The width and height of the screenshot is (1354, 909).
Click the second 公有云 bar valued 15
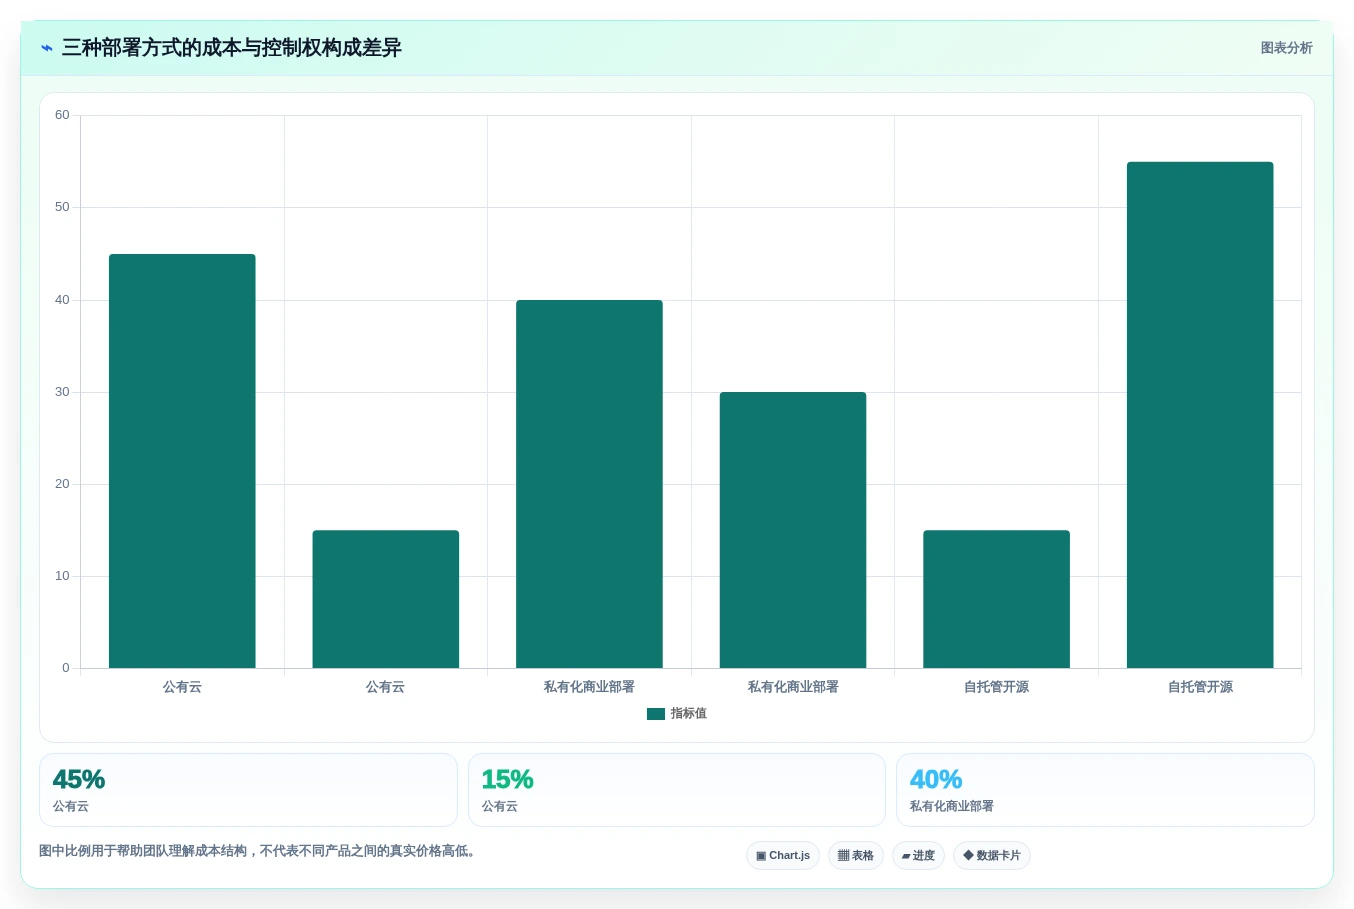coord(386,599)
